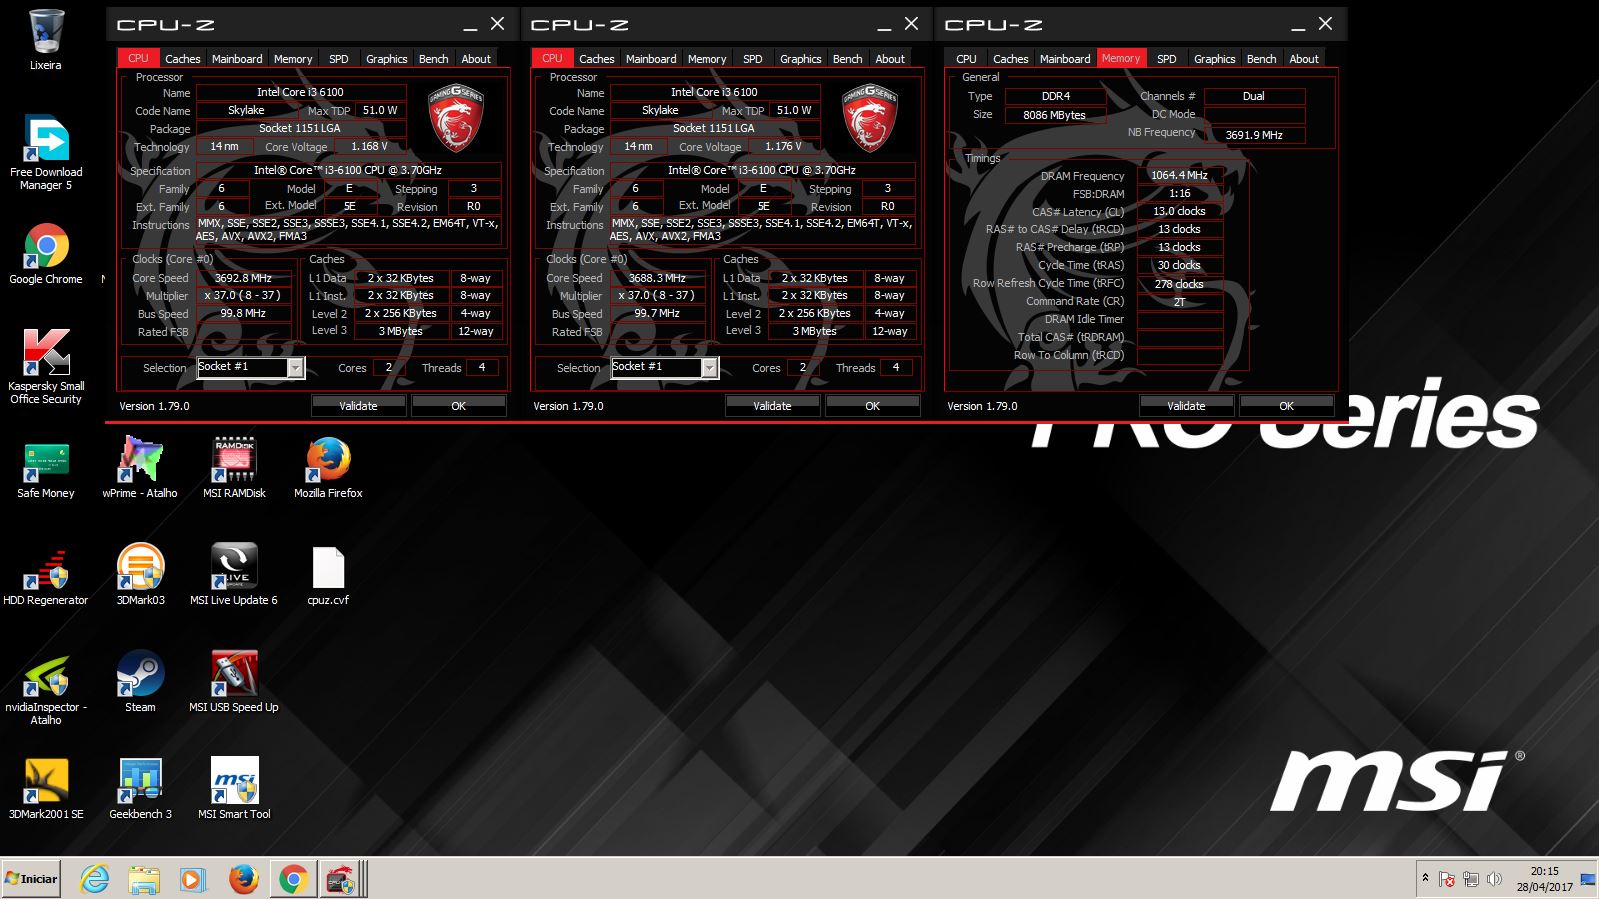The height and width of the screenshot is (899, 1599).
Task: Click Cycle Time tRAS value 30 clocks
Action: pyautogui.click(x=1180, y=265)
